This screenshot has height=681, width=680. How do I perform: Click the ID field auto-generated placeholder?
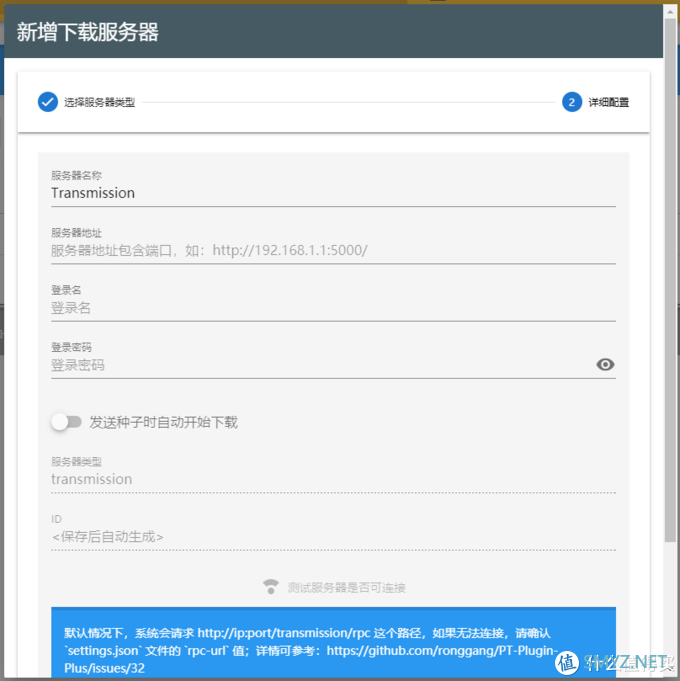[333, 537]
